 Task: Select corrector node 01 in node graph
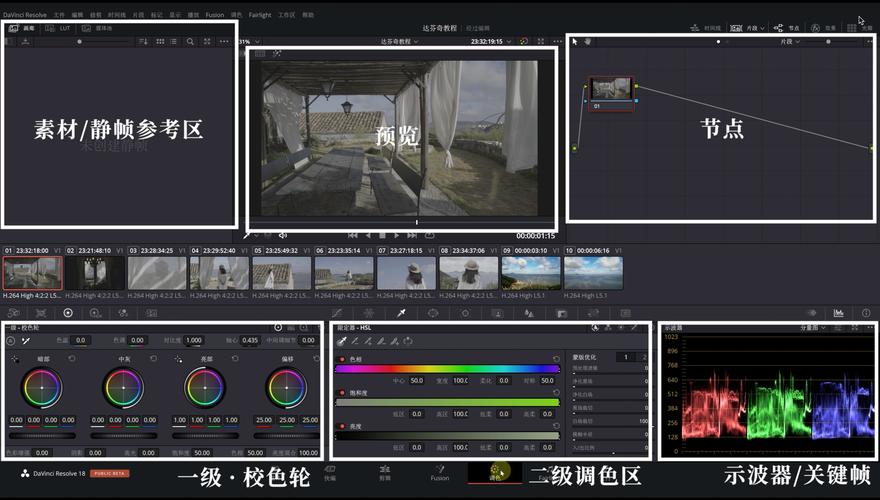[x=611, y=94]
